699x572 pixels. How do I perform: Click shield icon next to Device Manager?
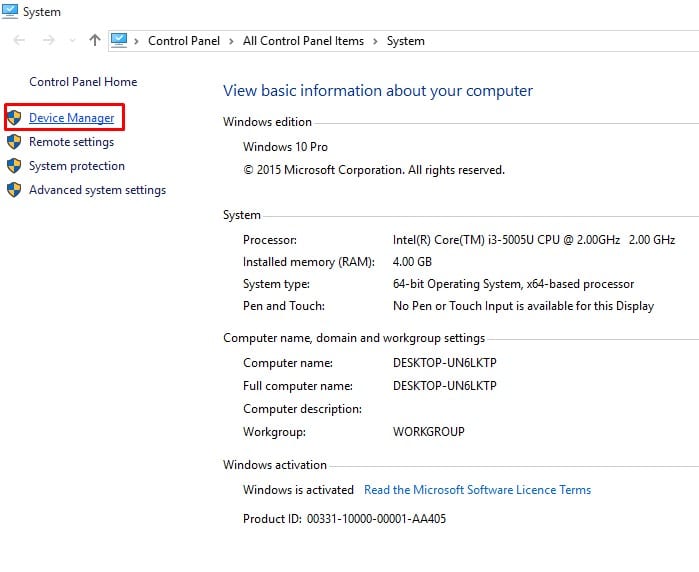pyautogui.click(x=14, y=118)
